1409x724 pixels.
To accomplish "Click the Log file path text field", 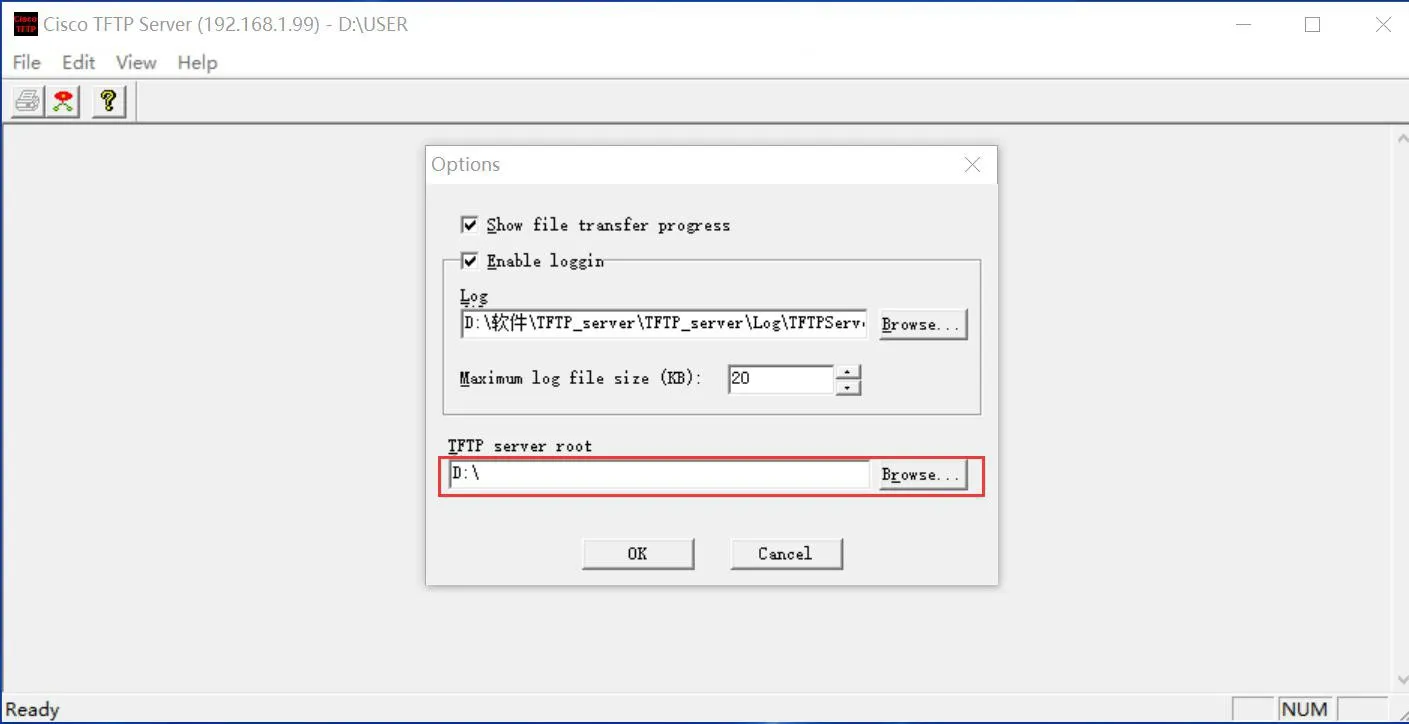I will 663,324.
